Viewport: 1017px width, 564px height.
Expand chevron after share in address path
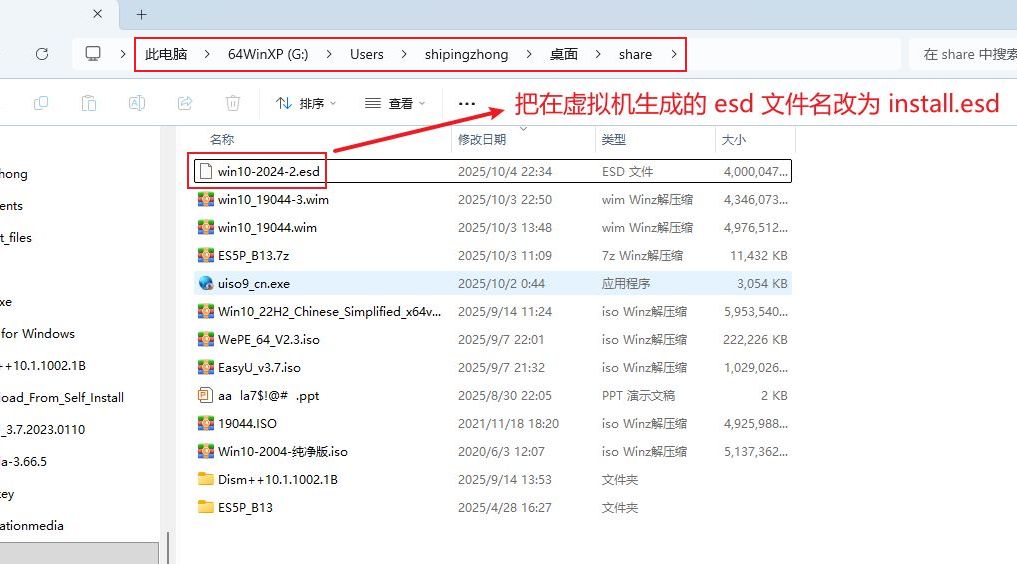(x=674, y=55)
